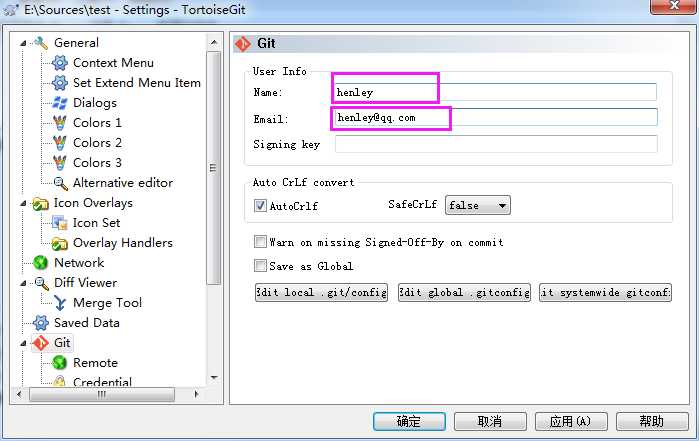The image size is (699, 441).
Task: Click the 帮助 (Help) button
Action: [x=652, y=421]
